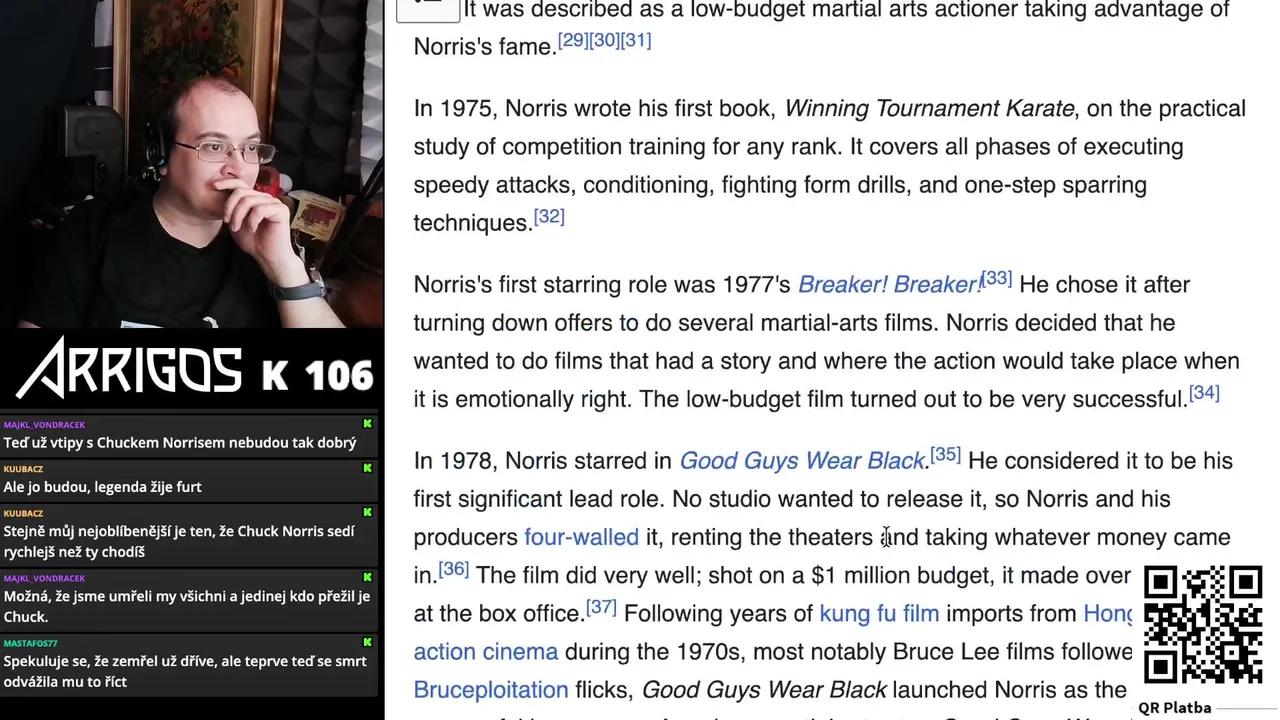Open the 'Bruceploitation' link

[490, 690]
